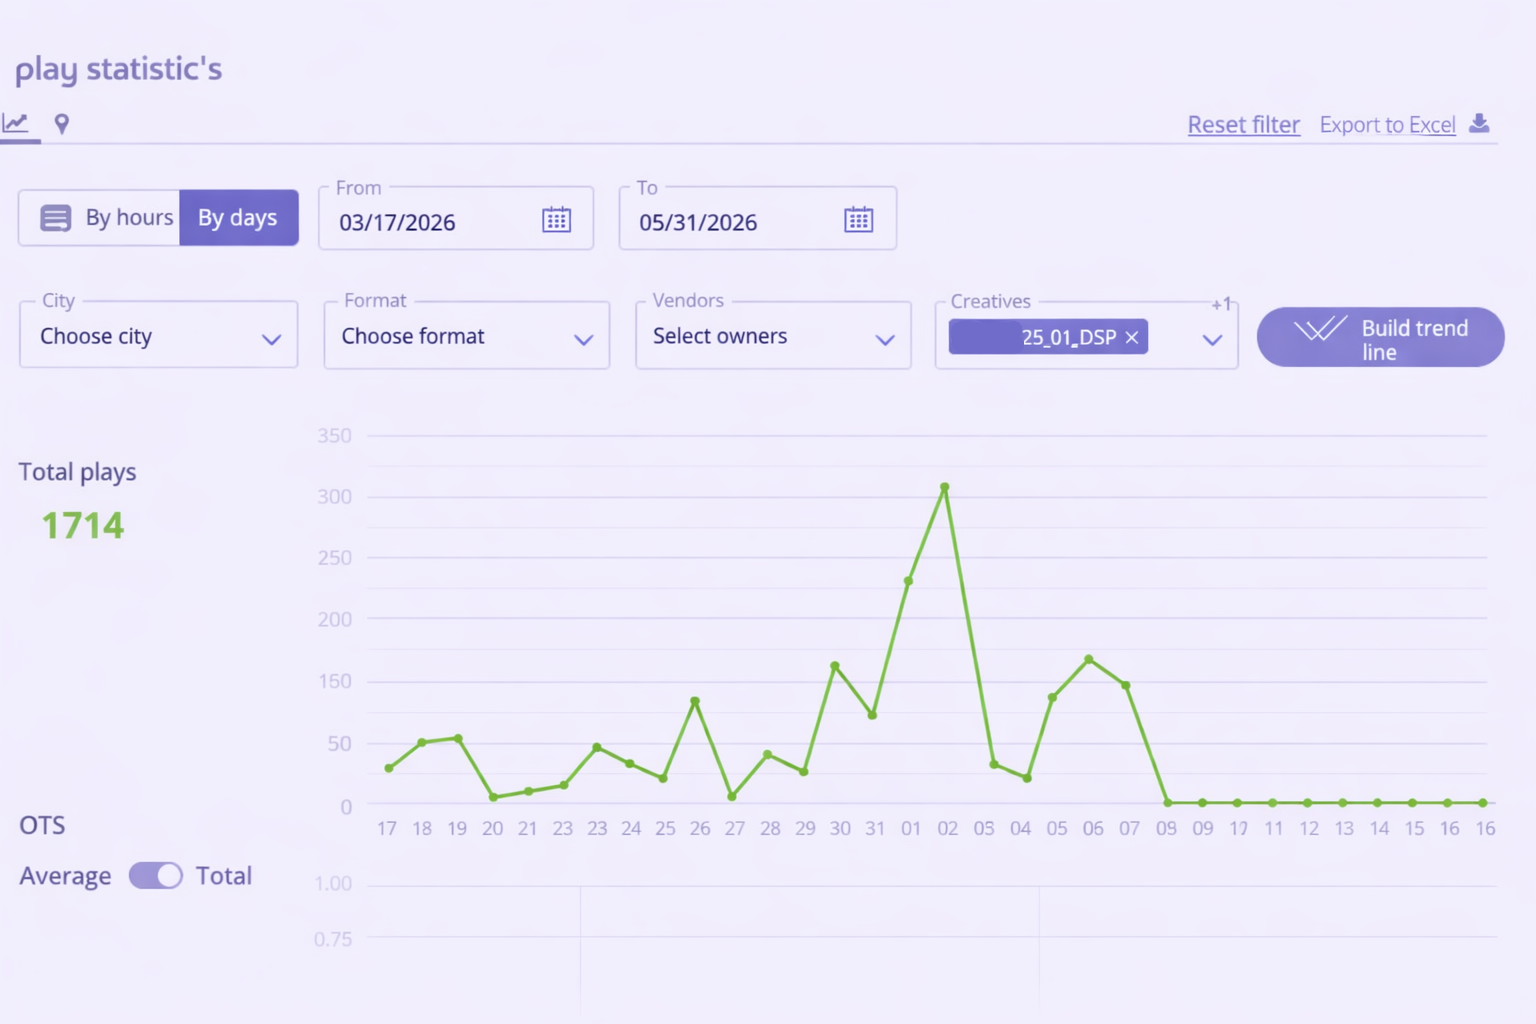Click the data point at date 26

click(695, 702)
